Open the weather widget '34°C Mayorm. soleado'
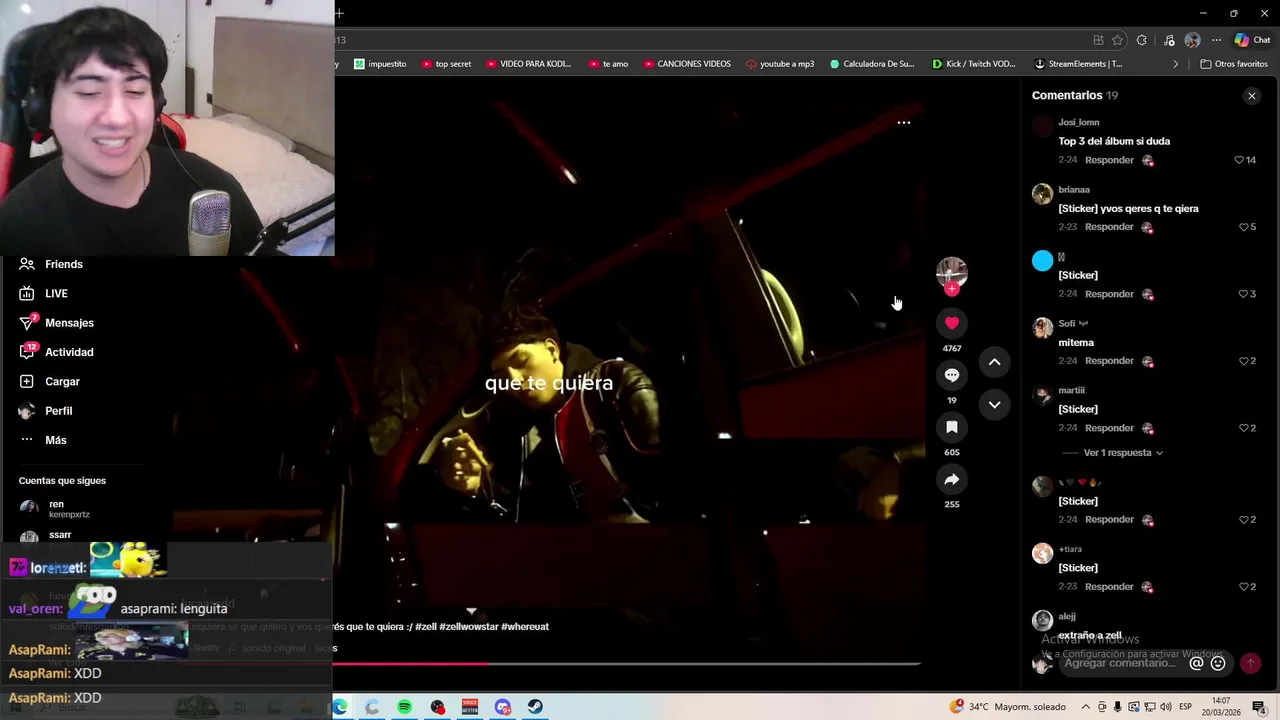Viewport: 1280px width, 720px height. point(1008,707)
